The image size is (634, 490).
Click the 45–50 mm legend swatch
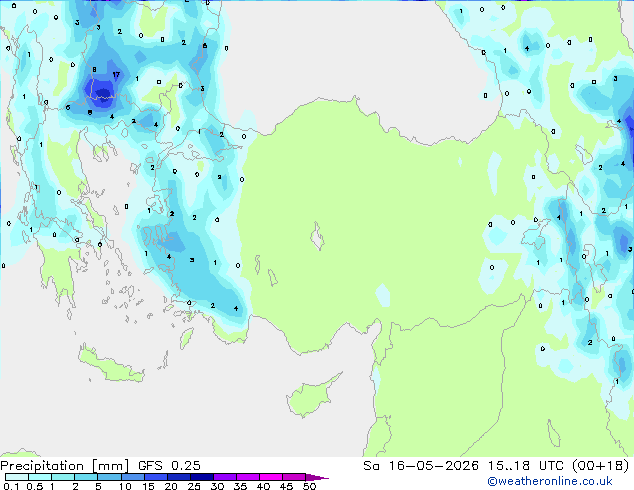[x=294, y=477]
